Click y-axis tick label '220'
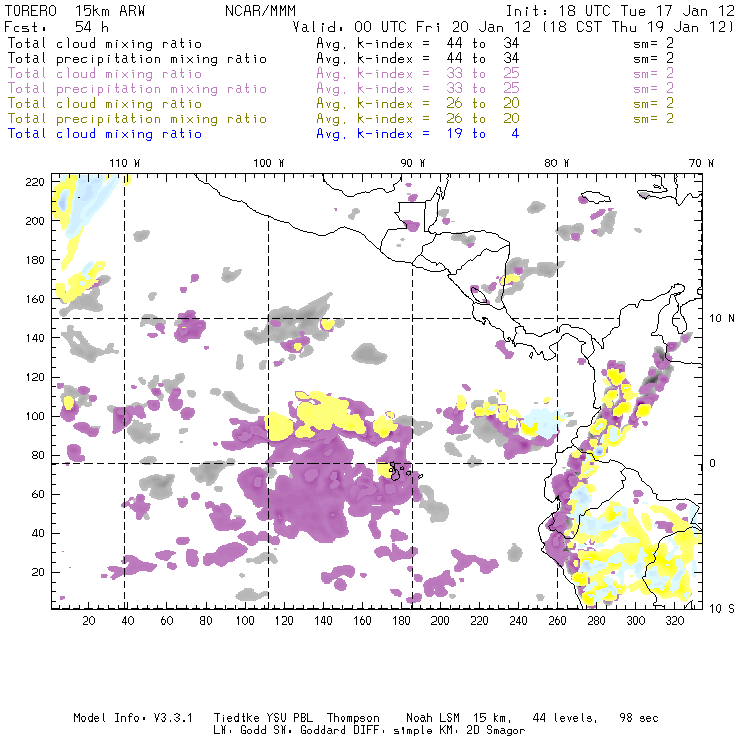This screenshot has width=740, height=740. point(35,182)
